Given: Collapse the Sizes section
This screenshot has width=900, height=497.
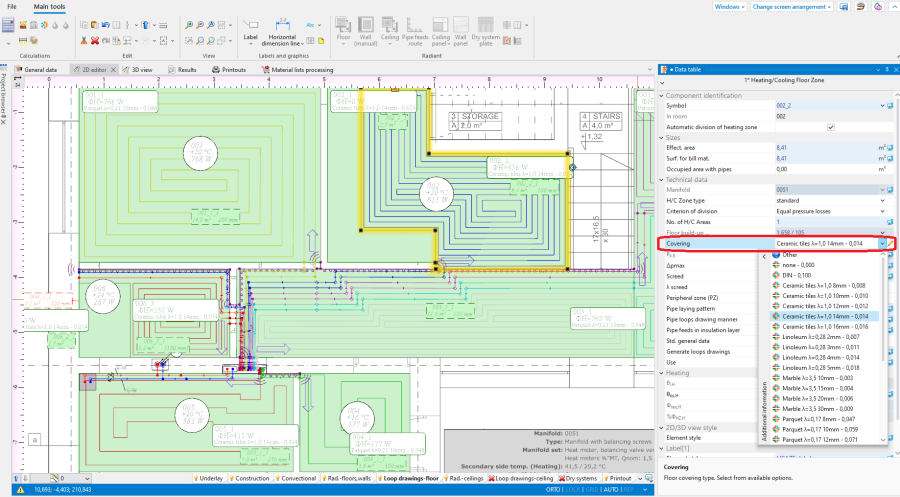Looking at the screenshot, I should pyautogui.click(x=661, y=138).
